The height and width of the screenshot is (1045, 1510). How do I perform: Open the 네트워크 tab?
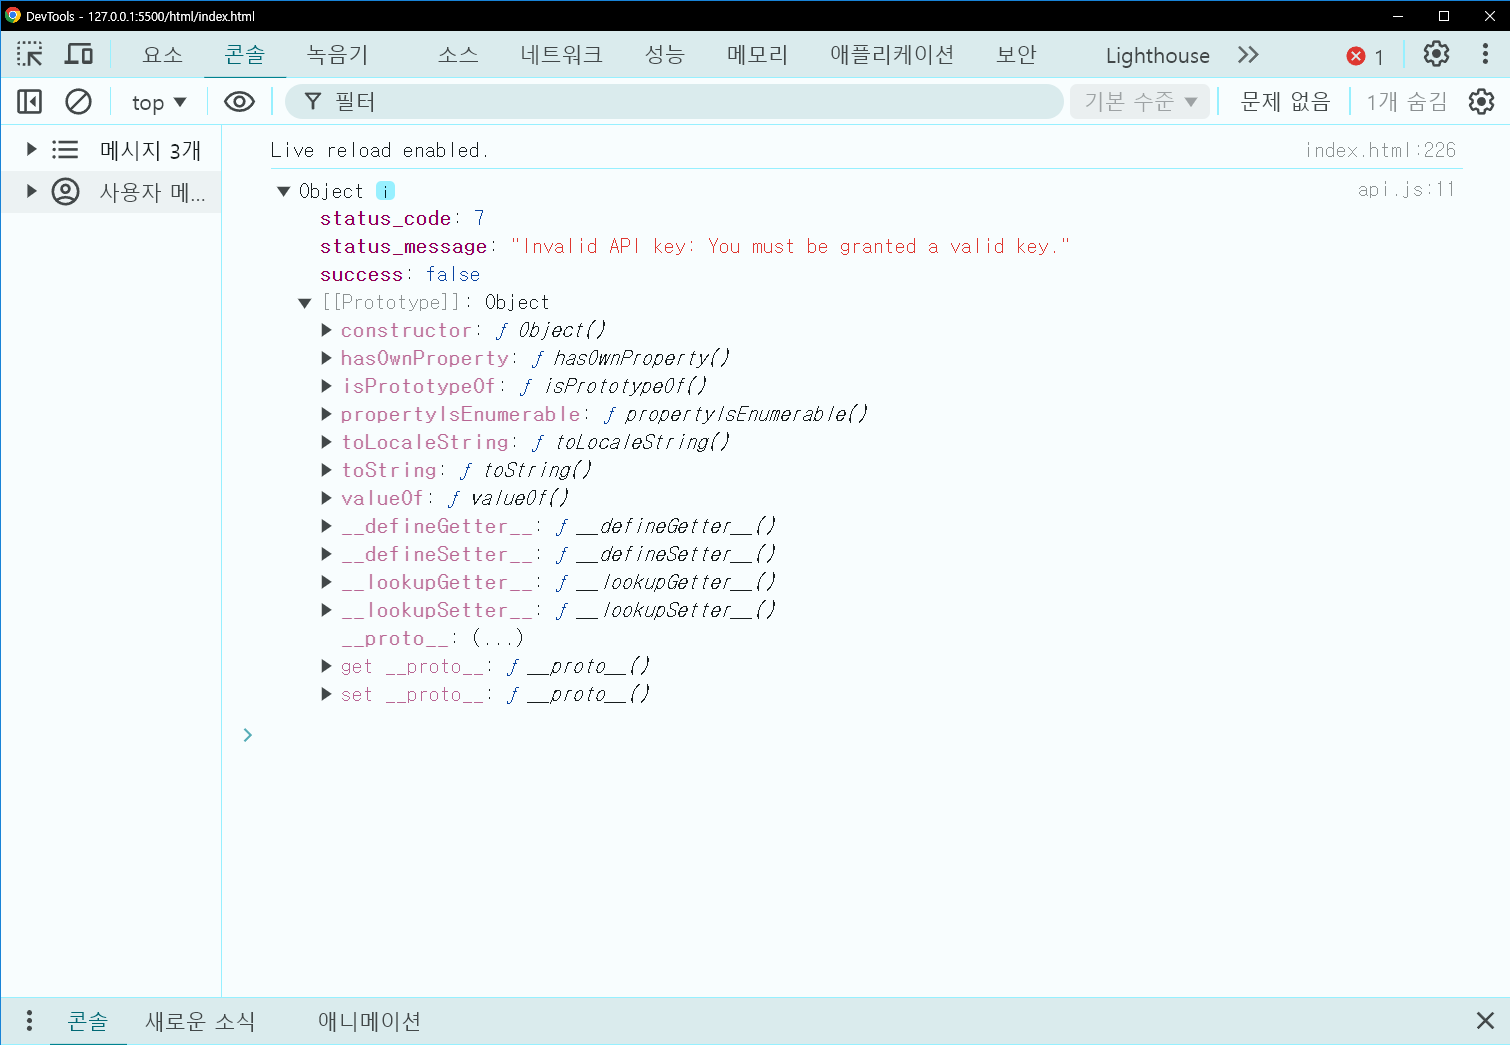point(561,55)
